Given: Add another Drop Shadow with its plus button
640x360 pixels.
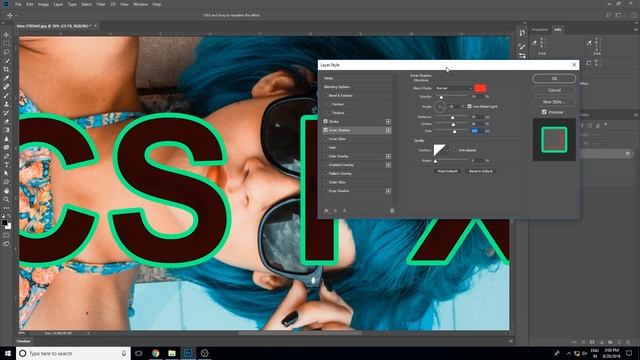Looking at the screenshot, I should 388,191.
